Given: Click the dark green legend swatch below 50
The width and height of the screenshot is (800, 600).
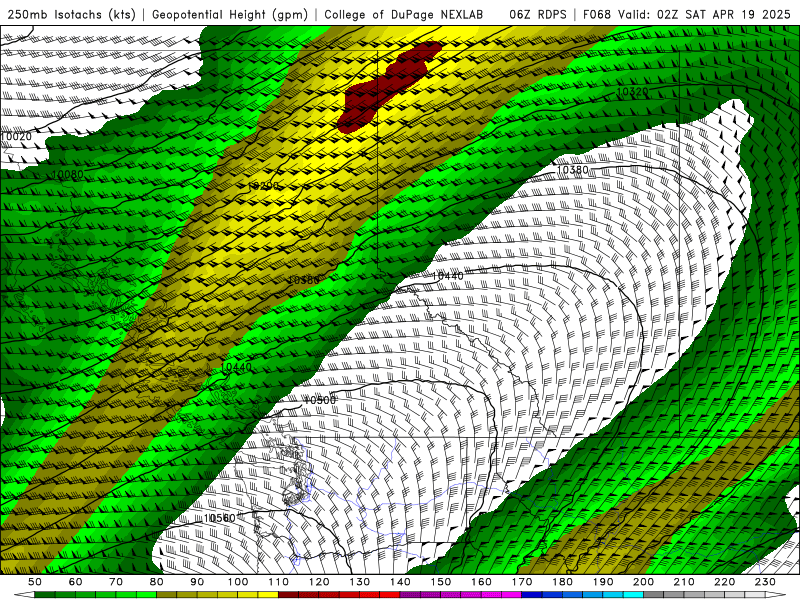Looking at the screenshot, I should [x=45, y=595].
